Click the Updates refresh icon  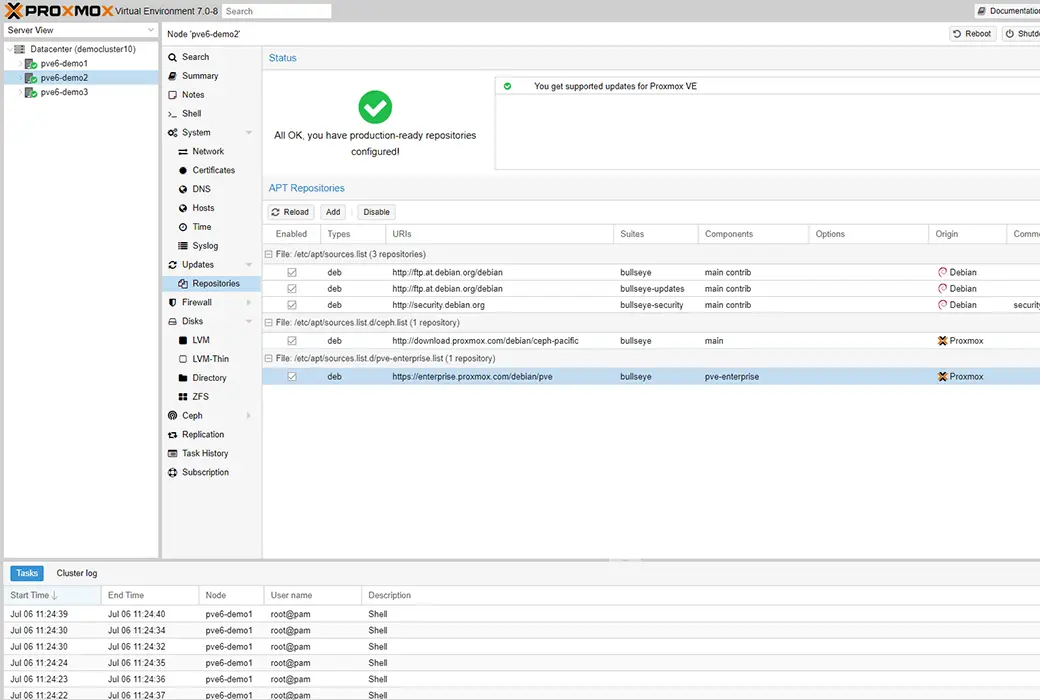[x=172, y=265]
